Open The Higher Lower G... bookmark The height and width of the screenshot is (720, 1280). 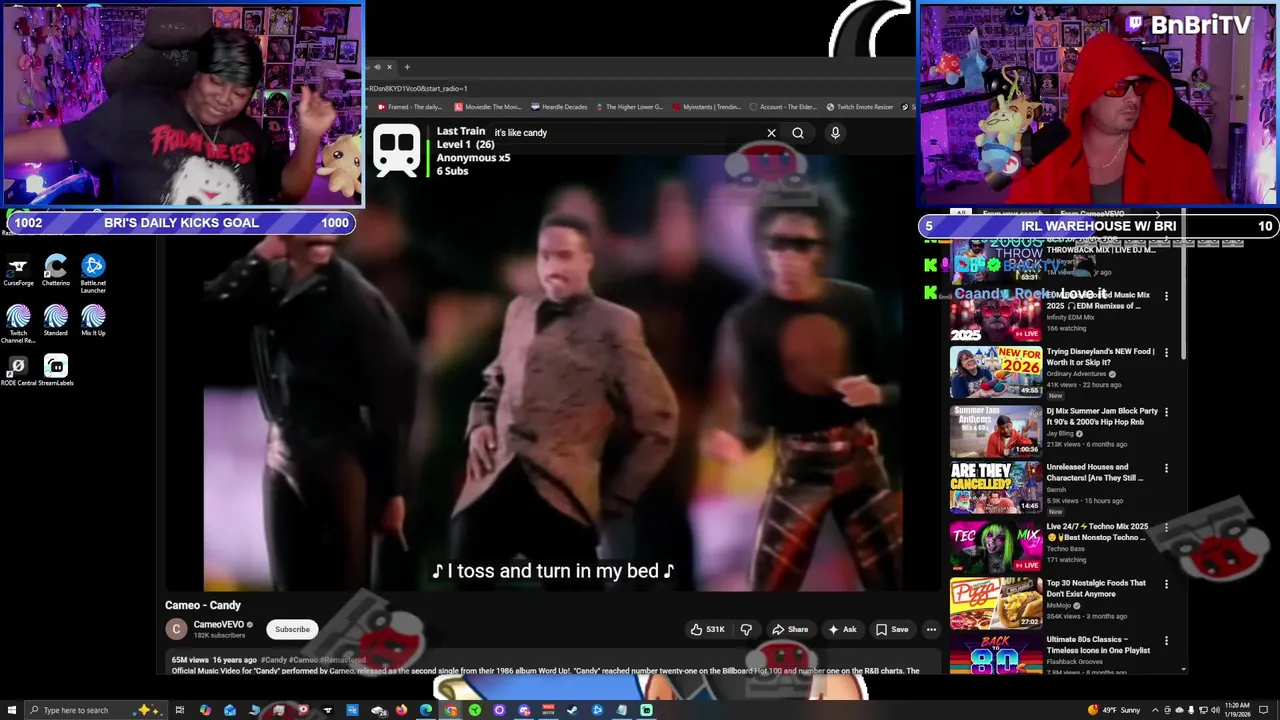(x=630, y=107)
